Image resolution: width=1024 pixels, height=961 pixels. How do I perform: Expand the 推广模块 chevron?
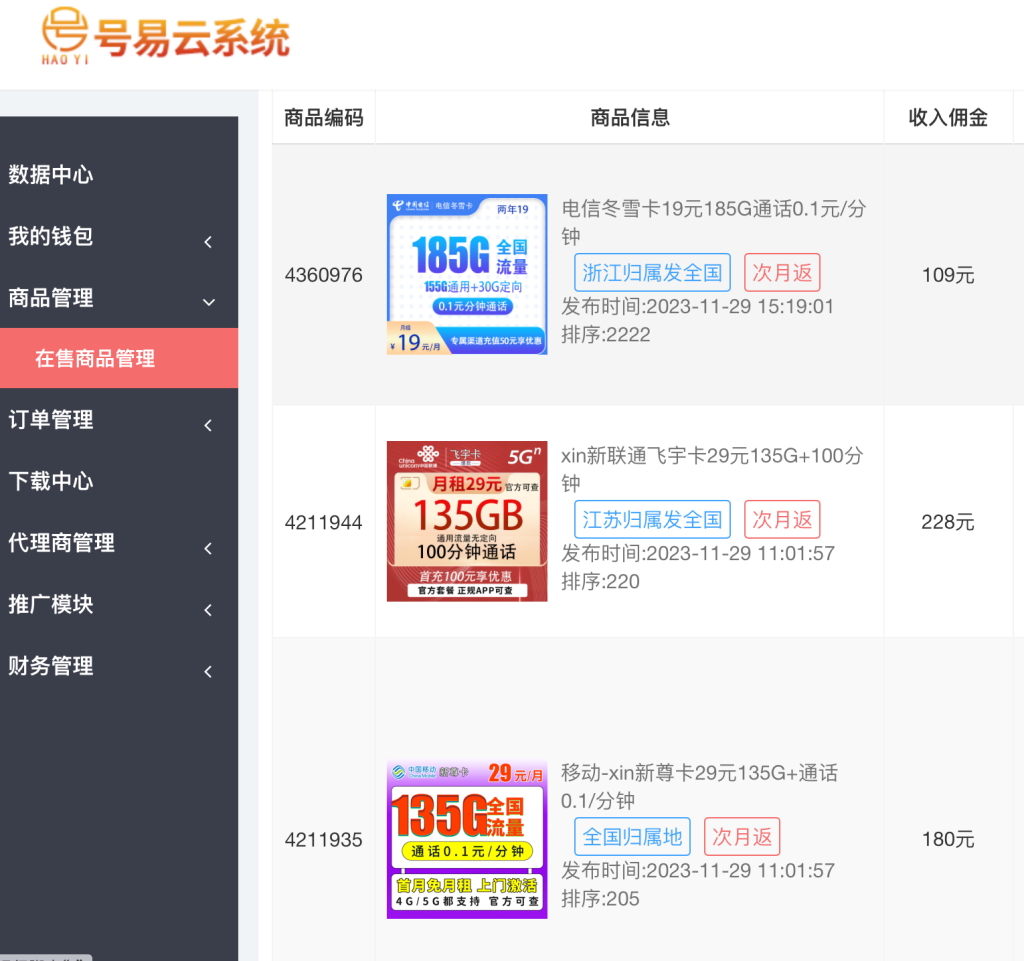point(208,610)
